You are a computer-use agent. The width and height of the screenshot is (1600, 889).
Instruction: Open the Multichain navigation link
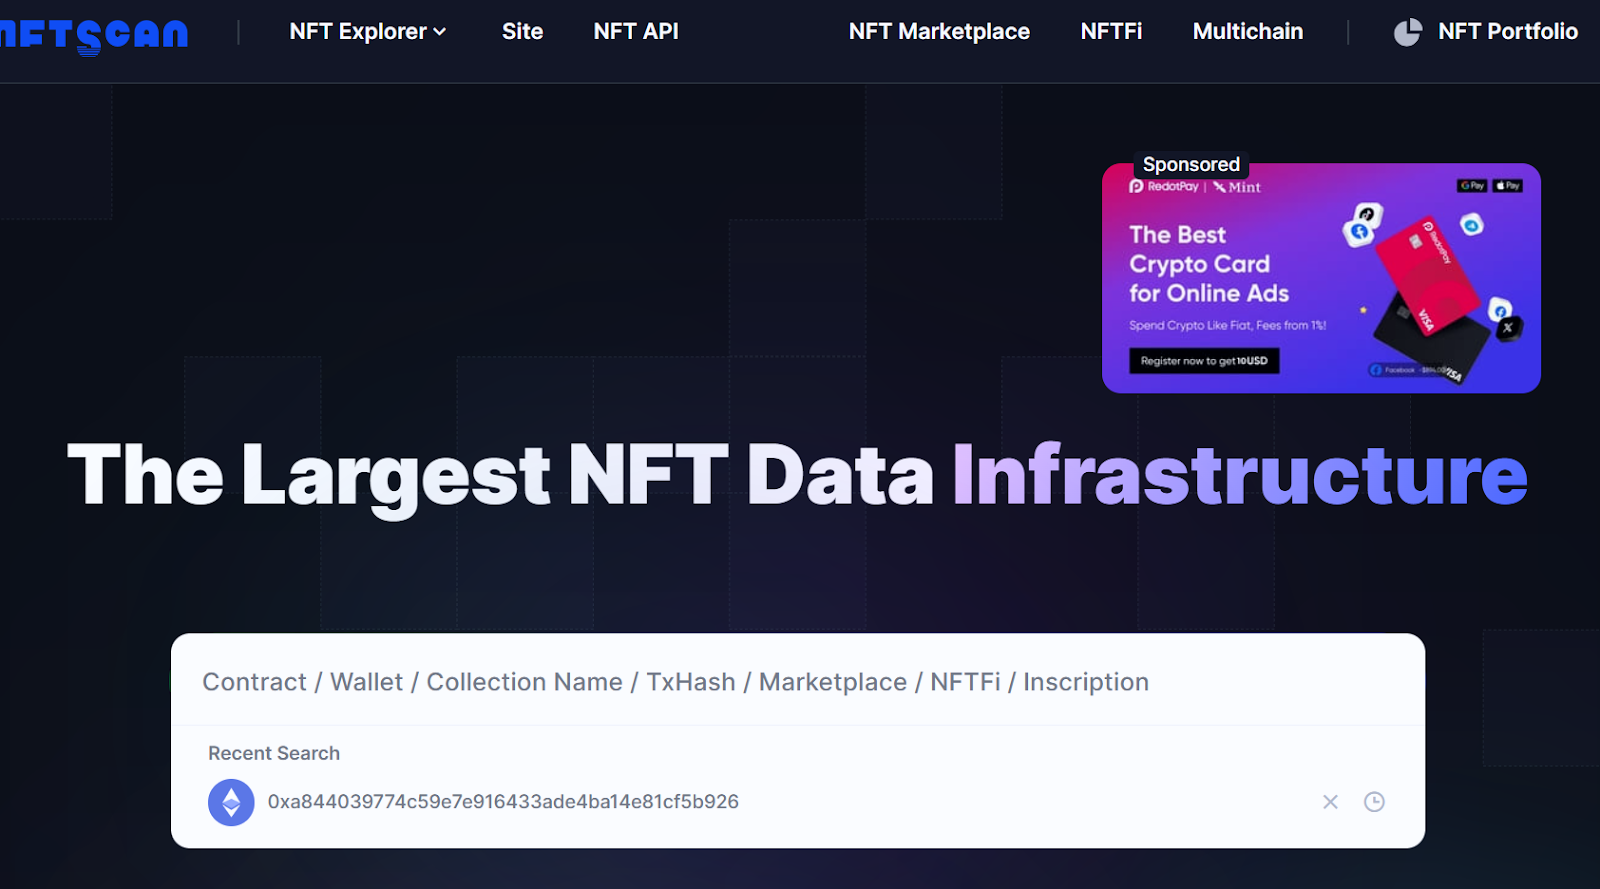click(x=1247, y=32)
